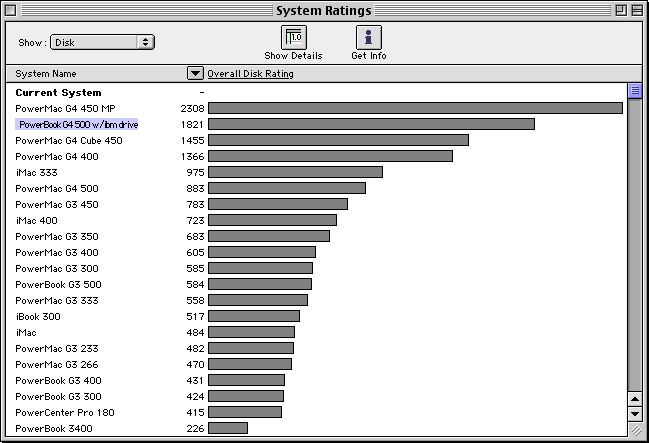The height and width of the screenshot is (443, 649).
Task: Click the scrollbar down arrow
Action: point(635,414)
